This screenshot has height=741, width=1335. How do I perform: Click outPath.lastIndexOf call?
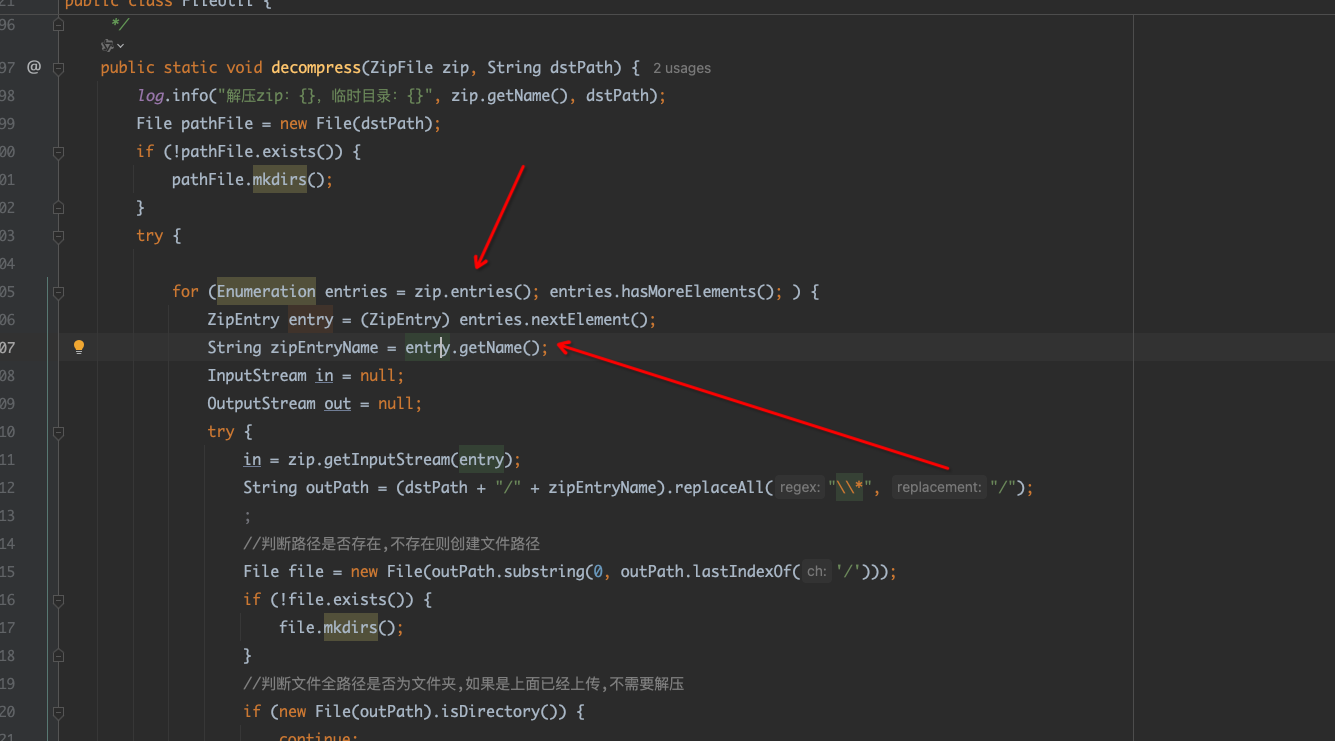(709, 571)
